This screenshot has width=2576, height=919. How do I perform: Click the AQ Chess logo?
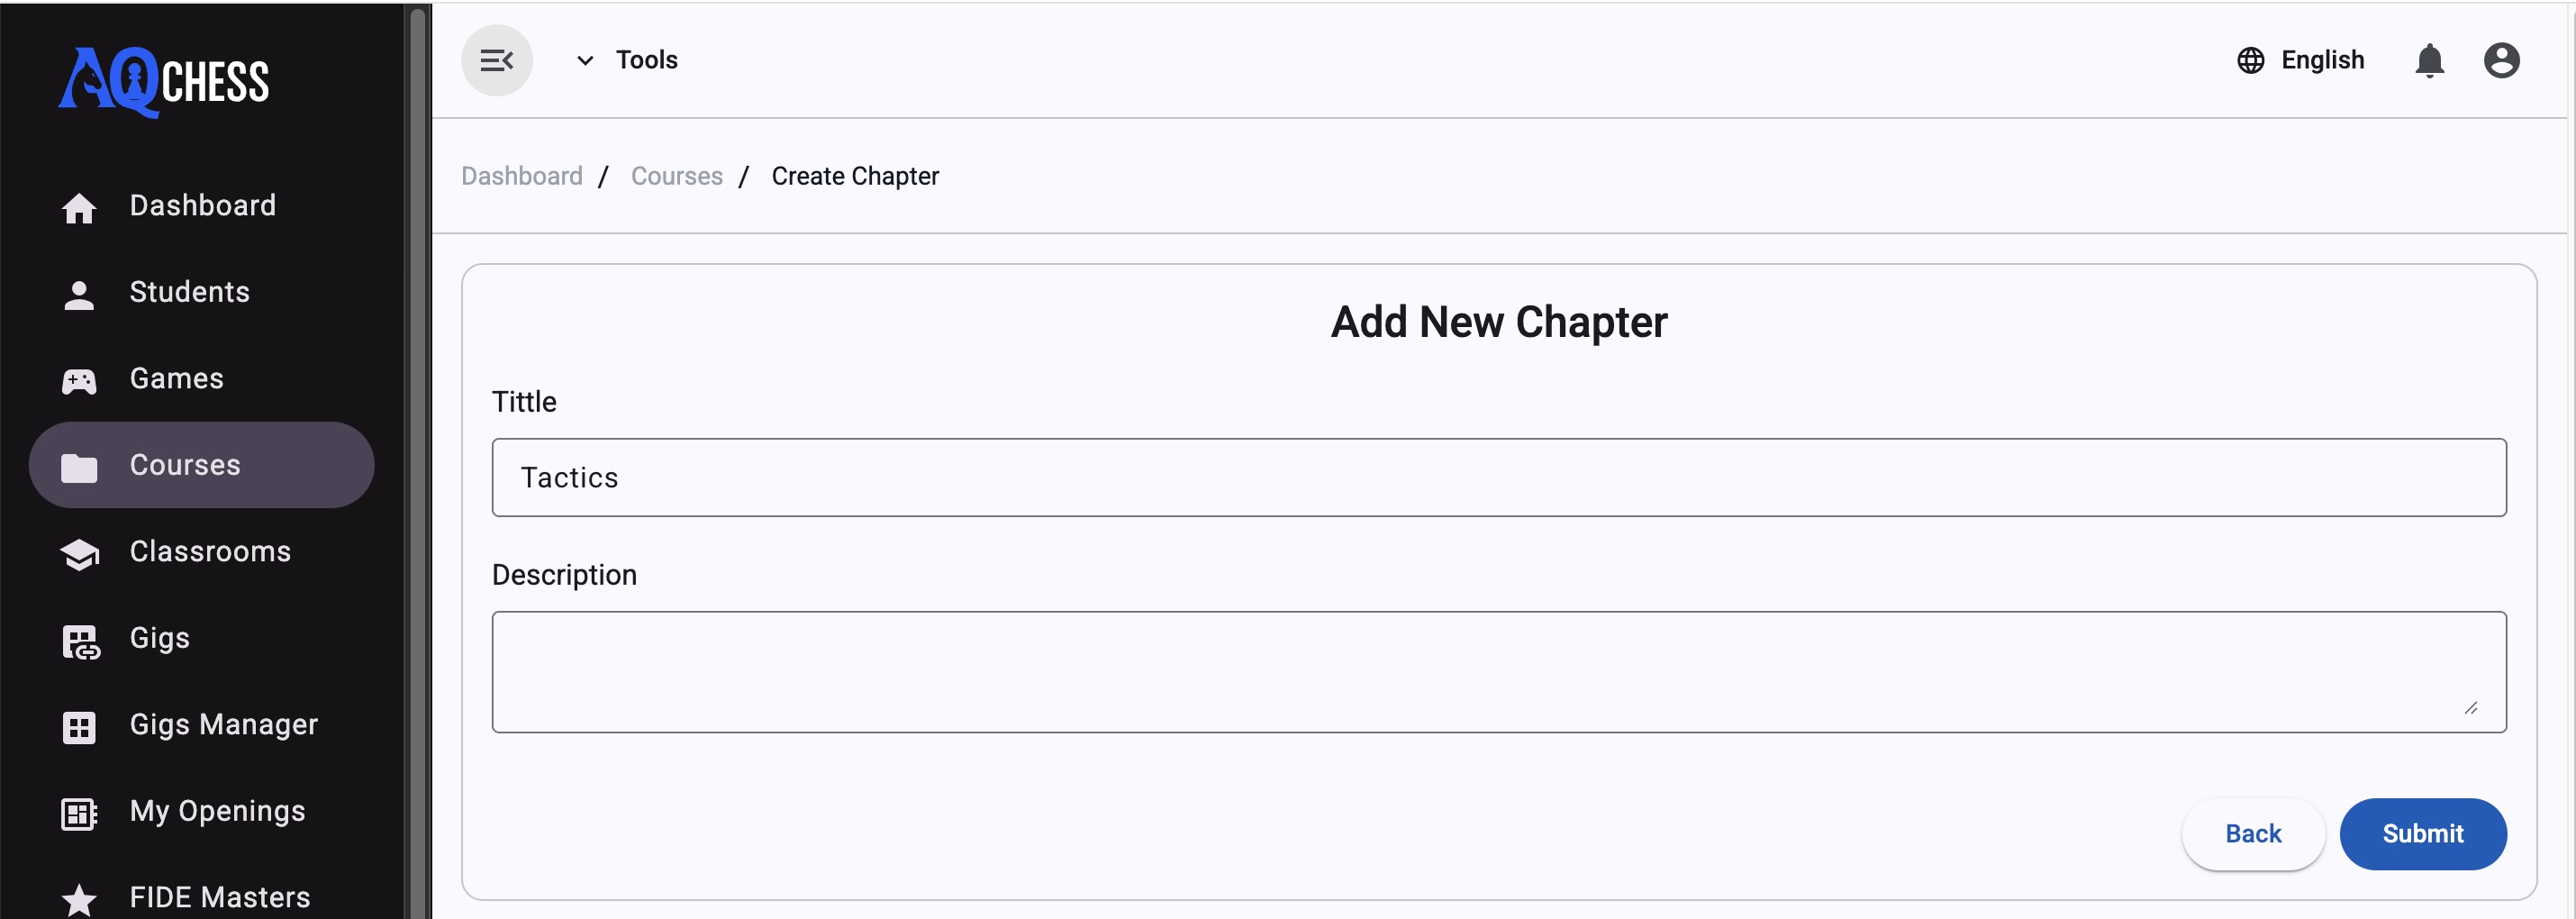coord(164,81)
